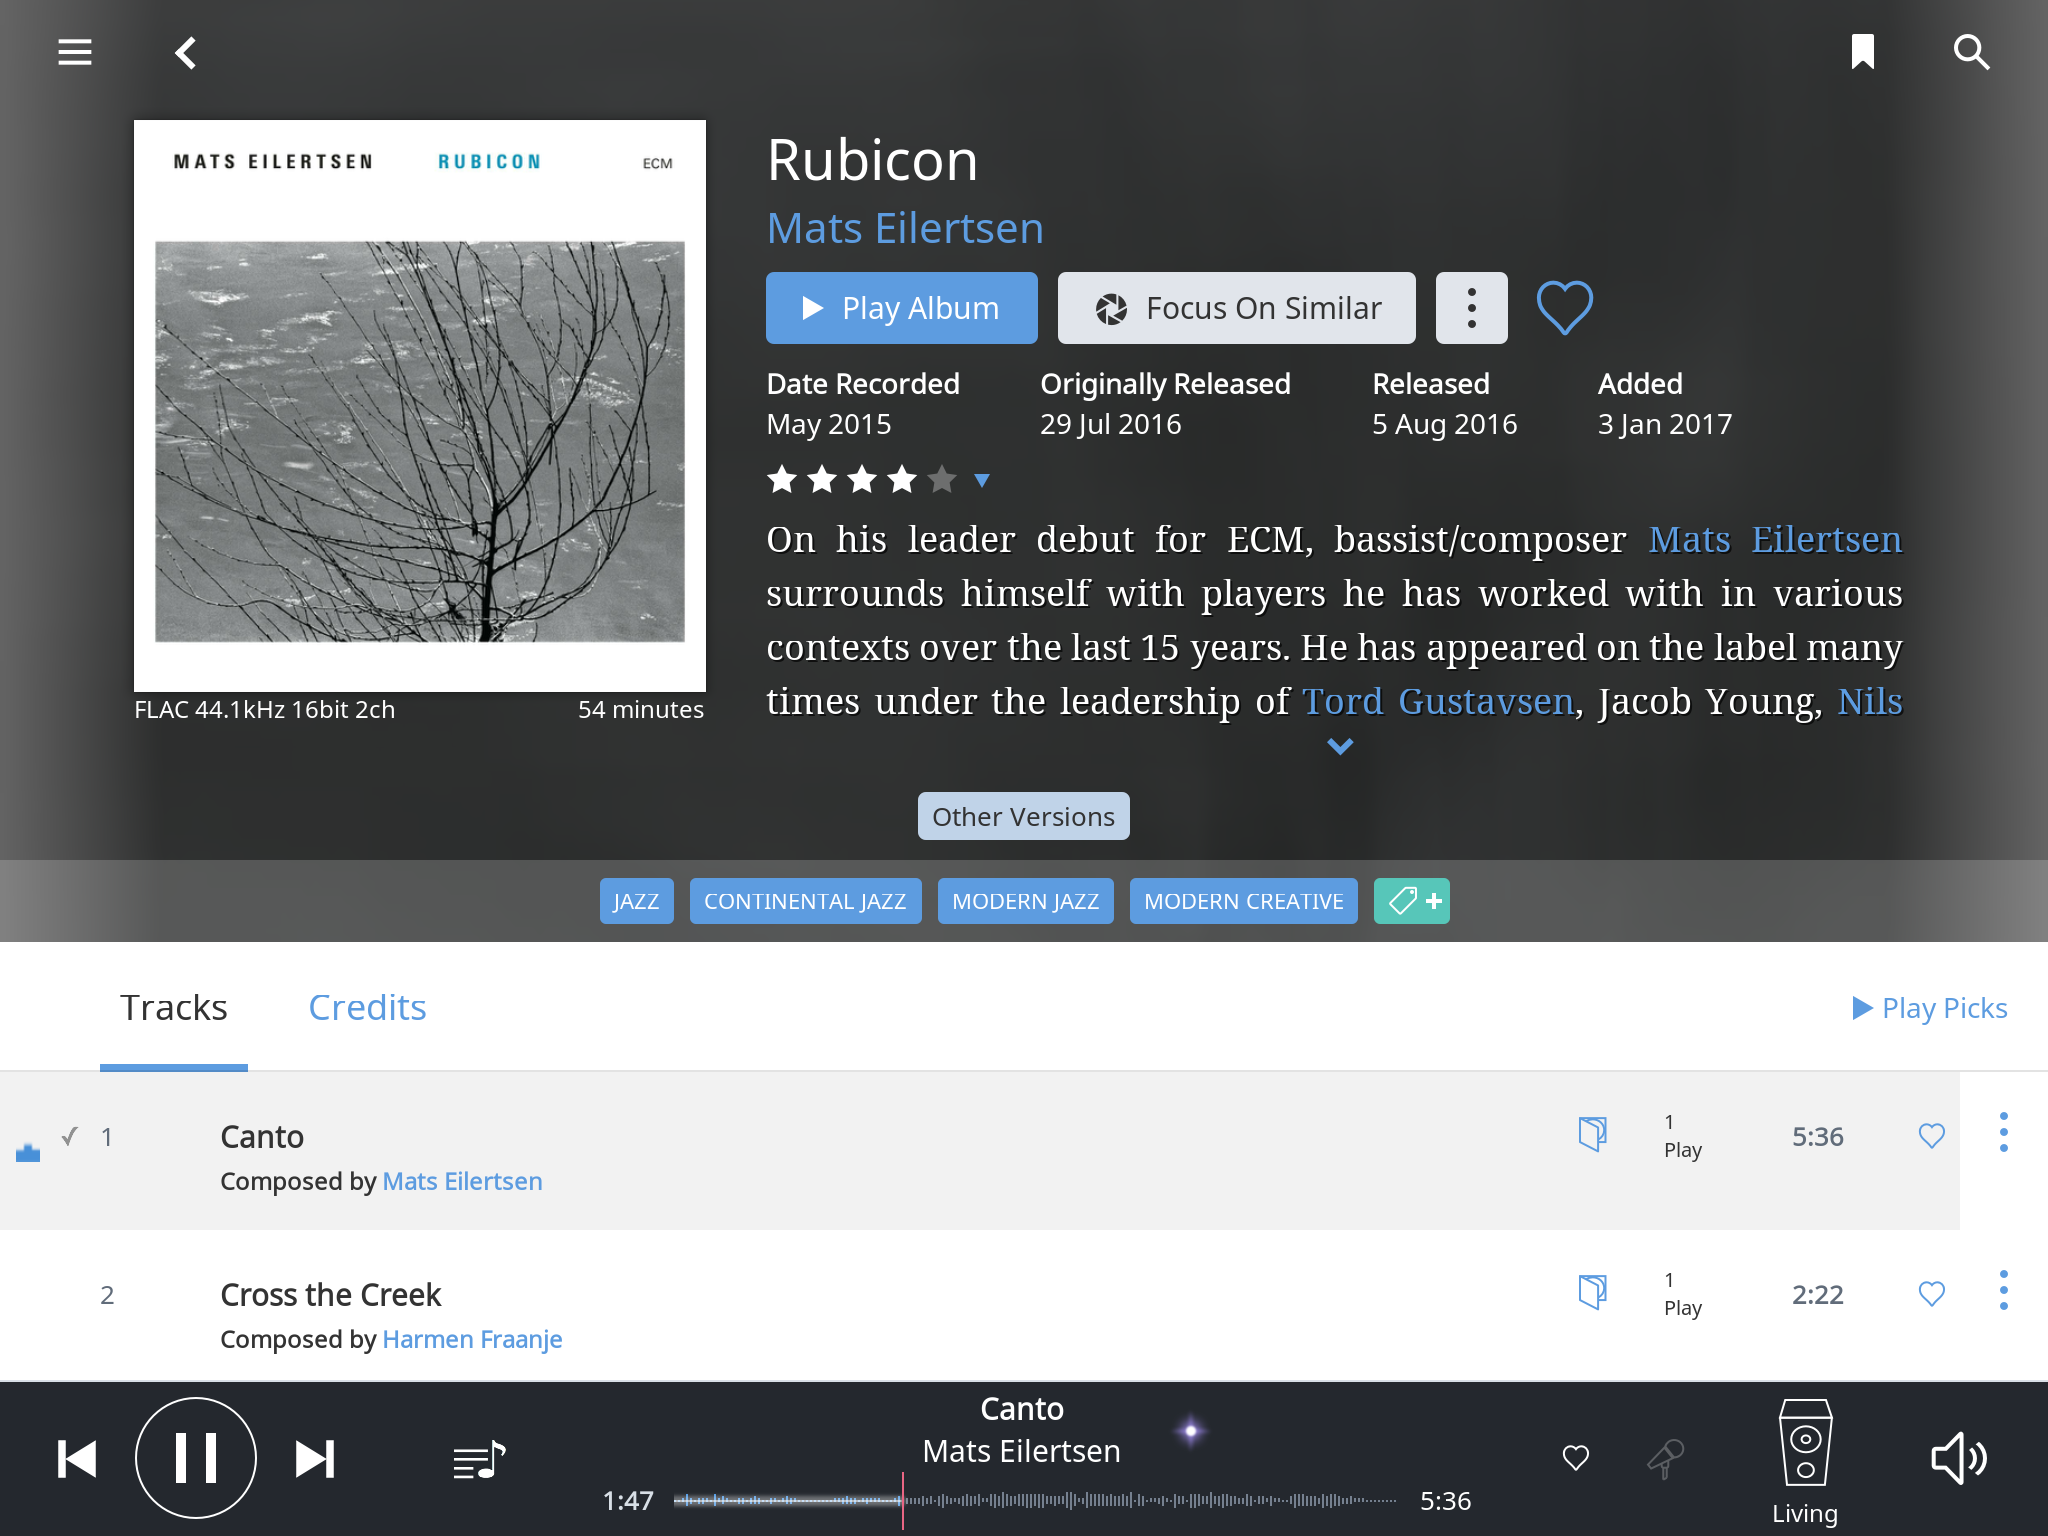Select the Canto track row title

[x=262, y=1136]
